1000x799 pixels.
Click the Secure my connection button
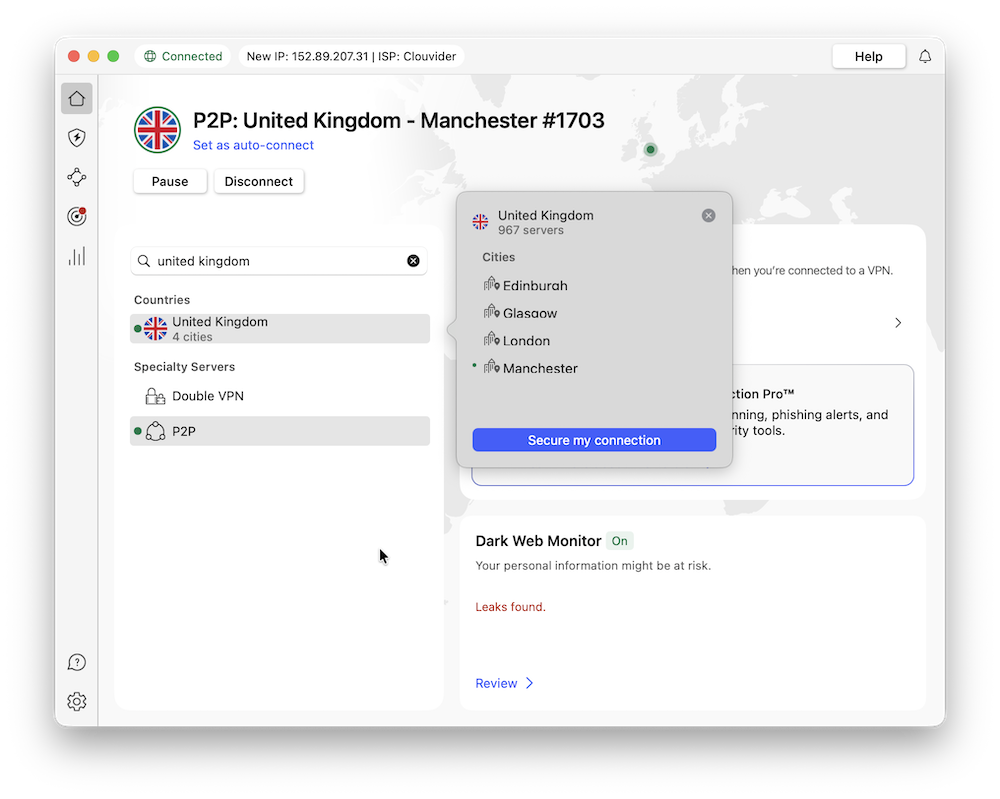(x=594, y=440)
